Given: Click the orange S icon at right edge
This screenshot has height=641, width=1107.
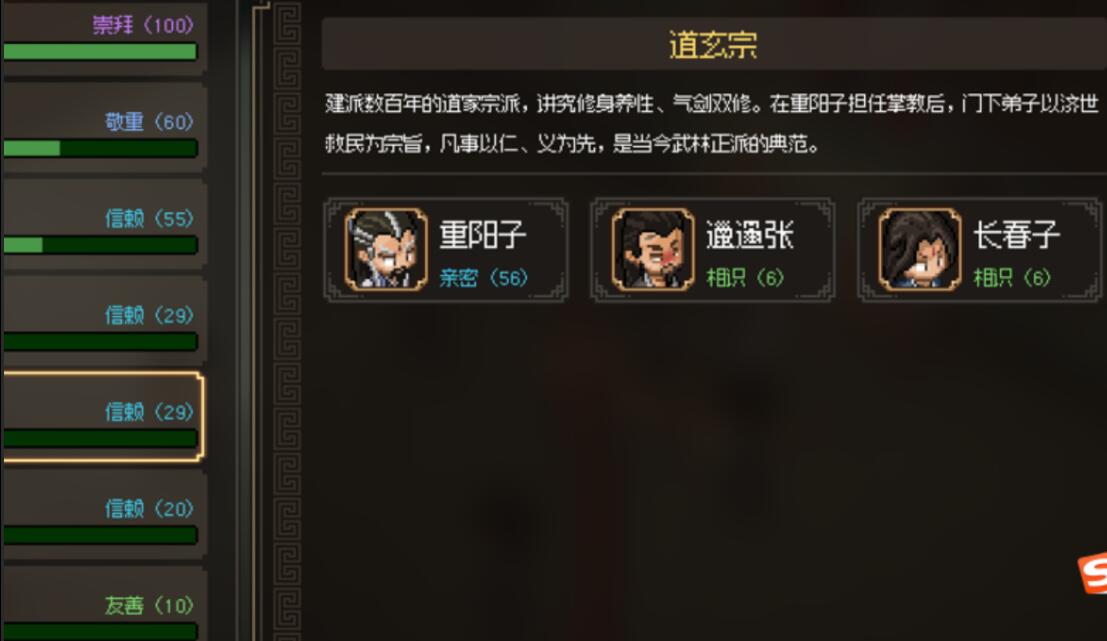Looking at the screenshot, I should tap(1093, 573).
